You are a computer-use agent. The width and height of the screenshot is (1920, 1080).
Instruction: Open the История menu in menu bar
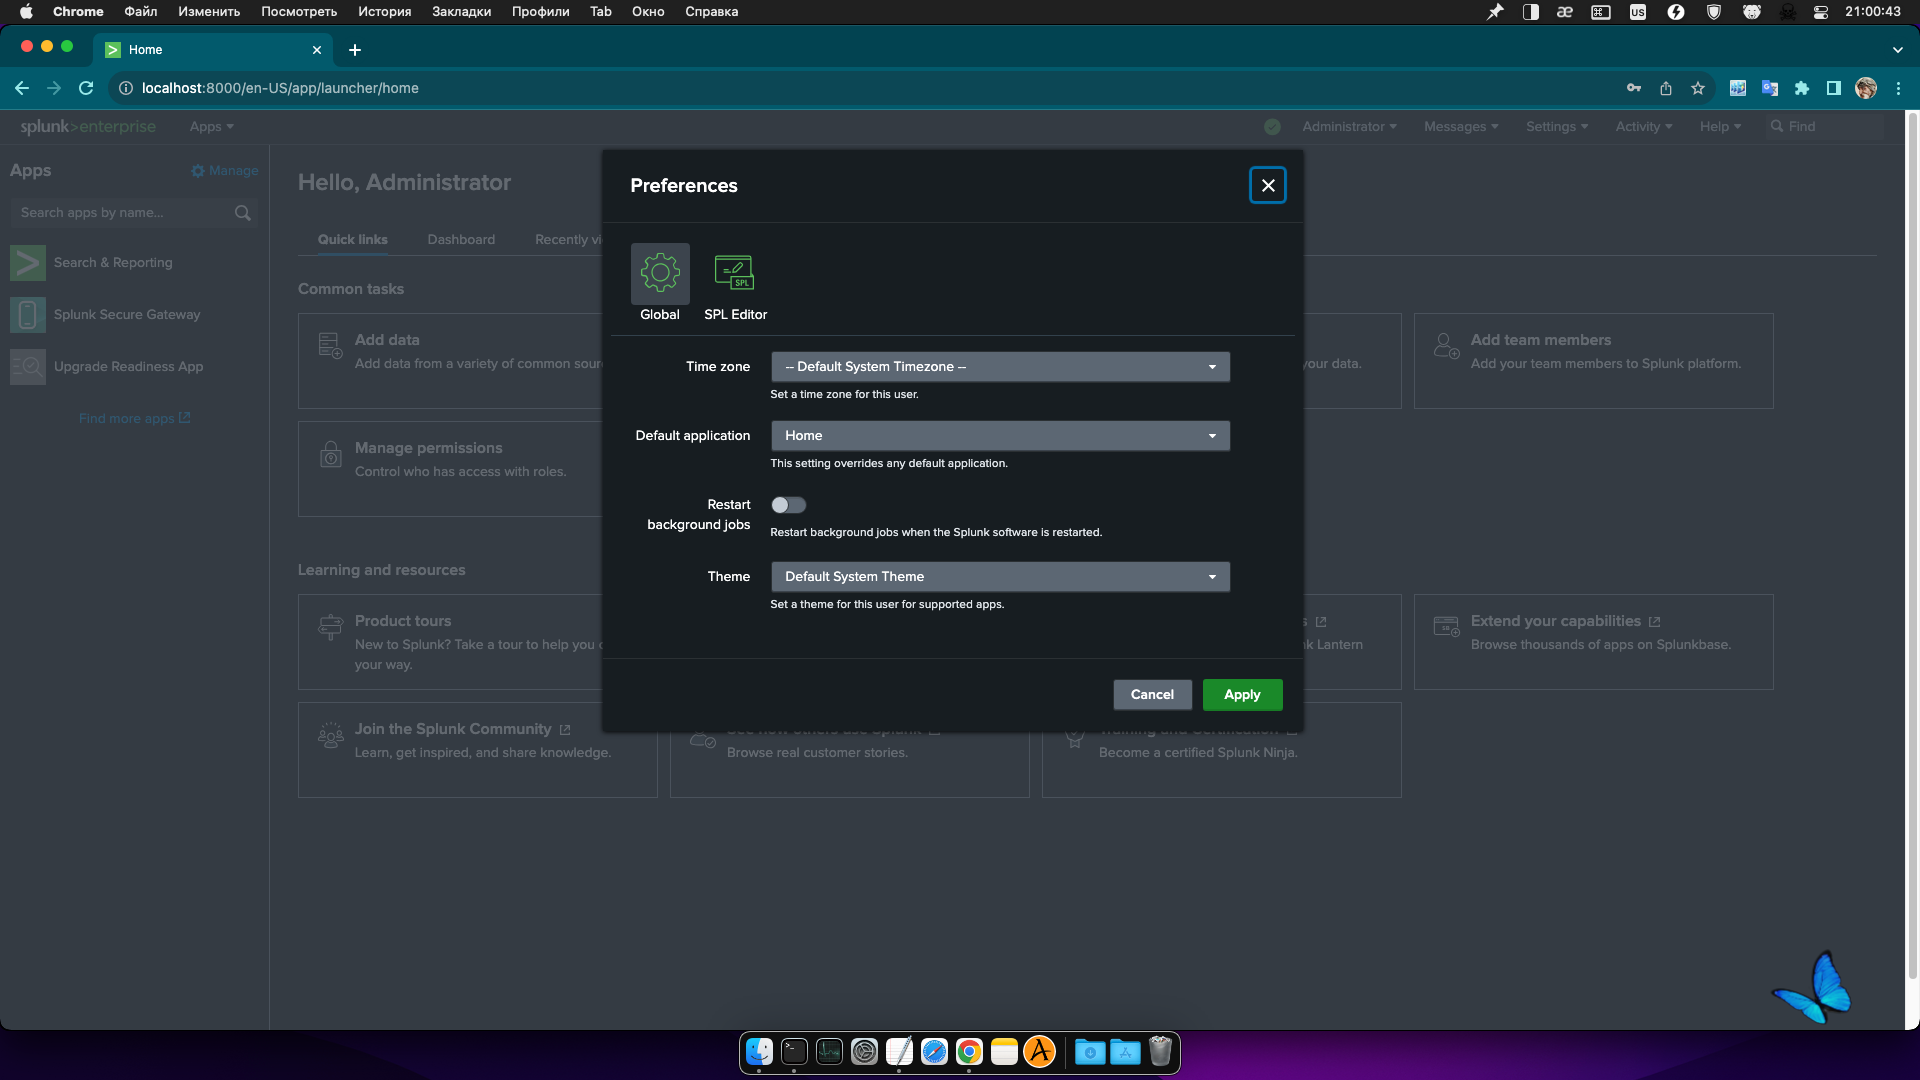pos(384,12)
